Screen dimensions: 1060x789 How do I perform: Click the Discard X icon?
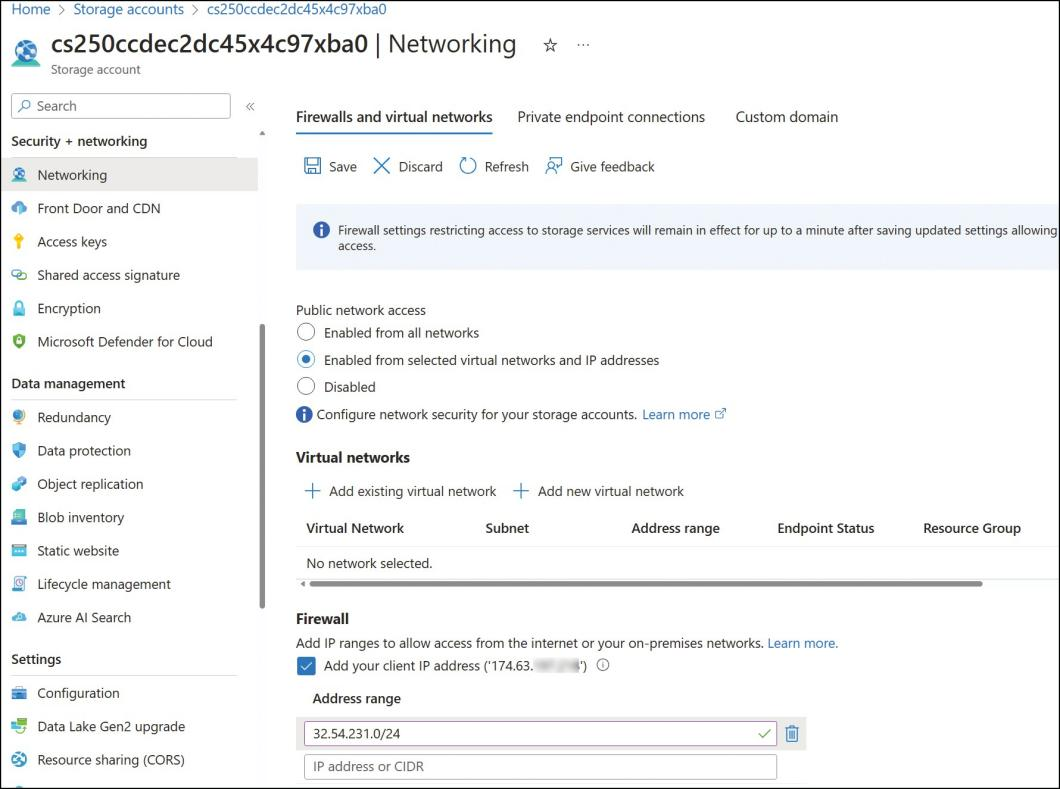382,166
